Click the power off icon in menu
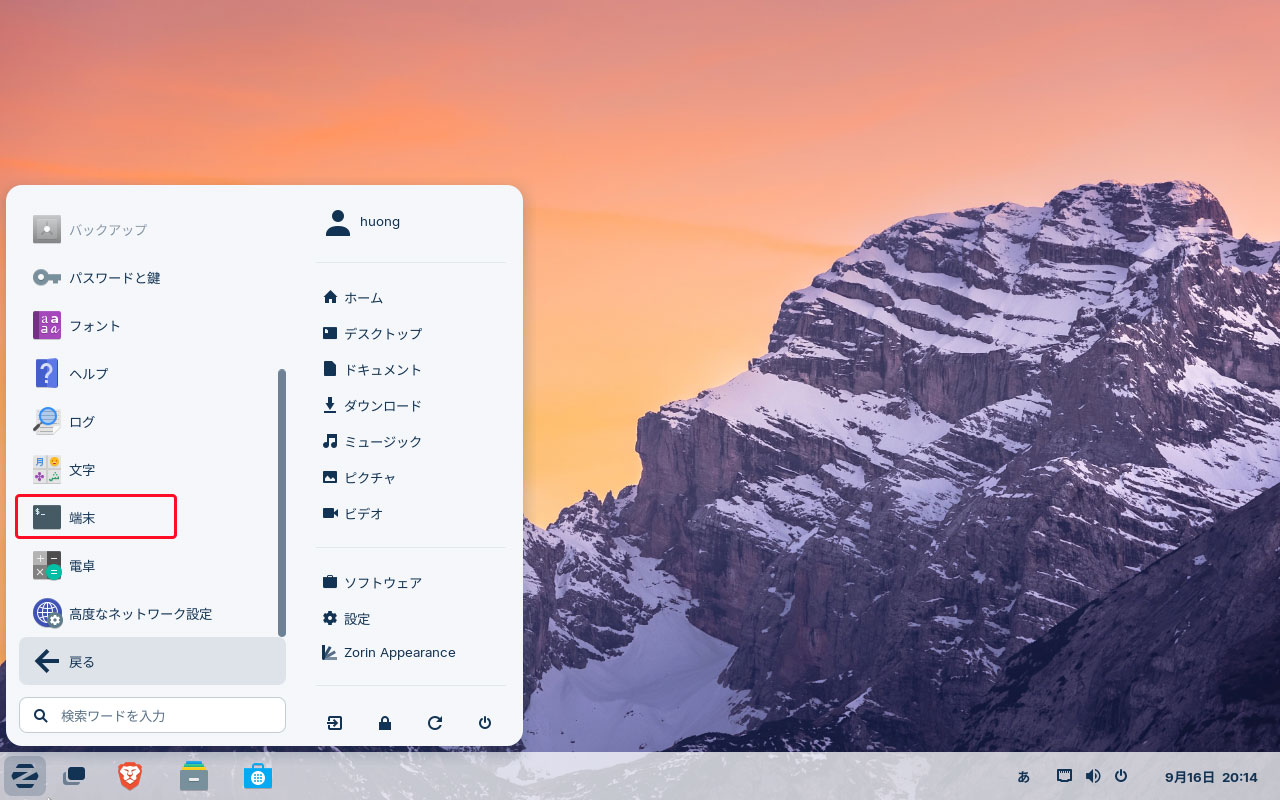Screen dimensions: 1280x800 coord(485,723)
